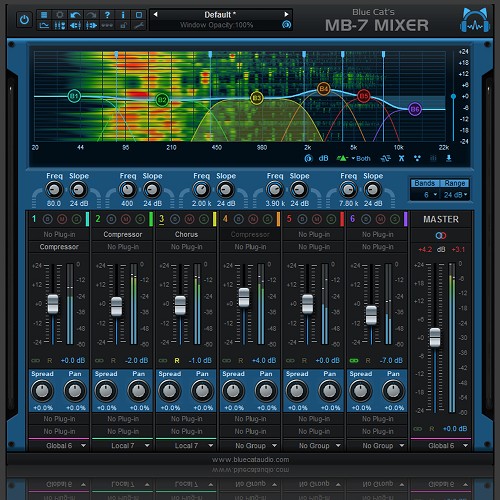Click the green spectrum peaks icon
This screenshot has height=500, width=500.
pos(342,158)
